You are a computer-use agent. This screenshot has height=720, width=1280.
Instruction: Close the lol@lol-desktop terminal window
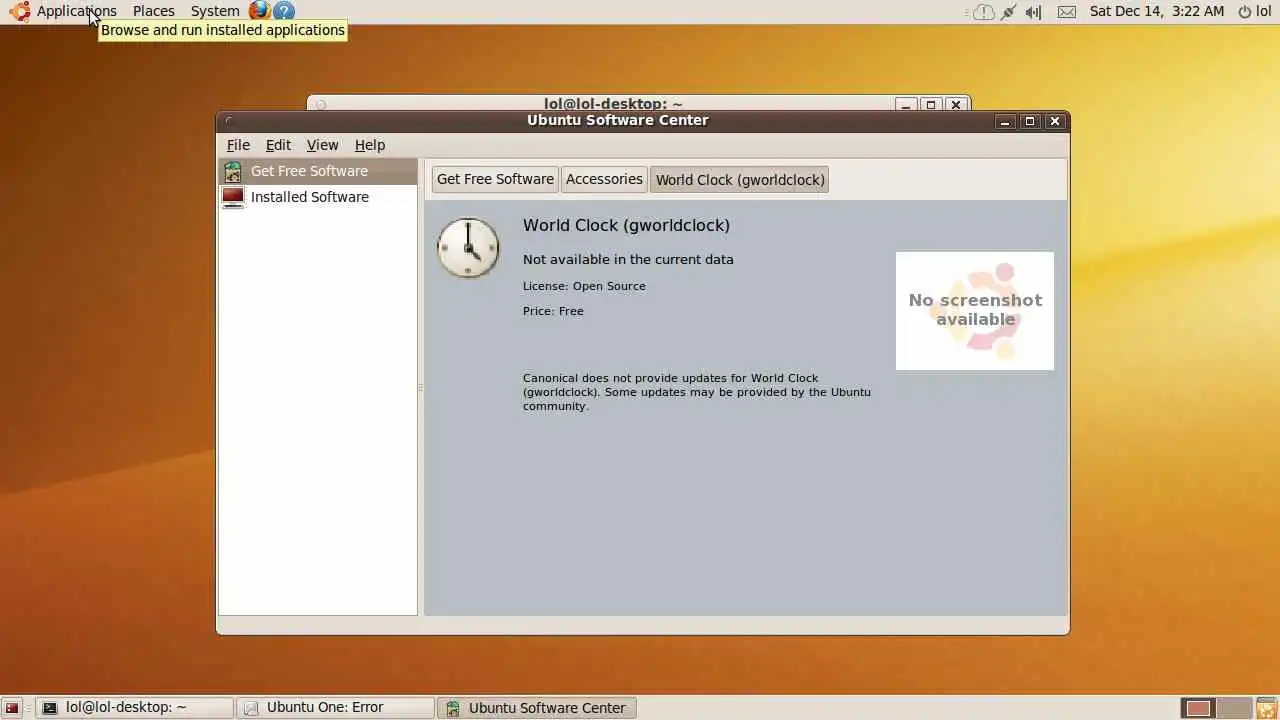pos(955,104)
